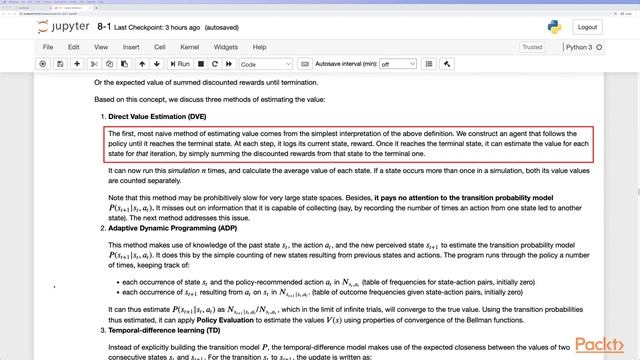Click the Logout button

[x=587, y=27]
